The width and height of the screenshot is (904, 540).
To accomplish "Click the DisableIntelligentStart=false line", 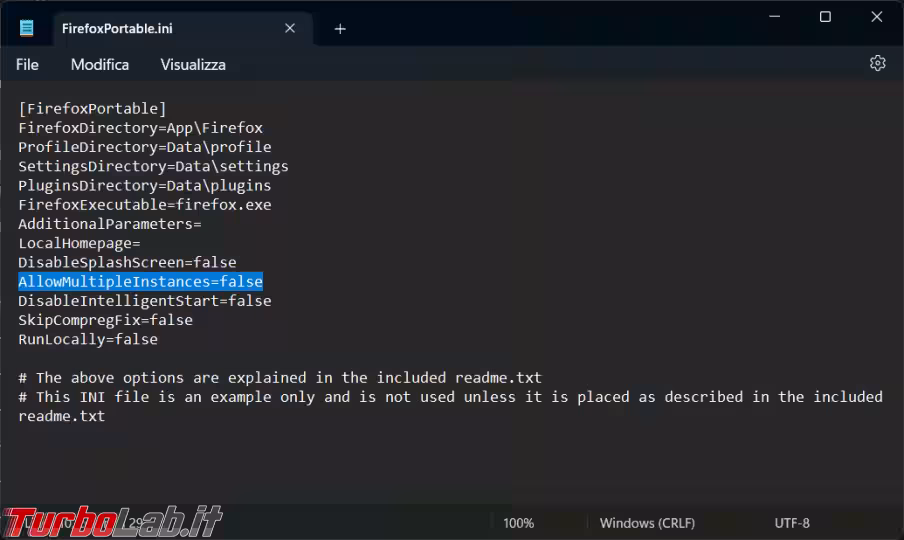I will point(145,301).
